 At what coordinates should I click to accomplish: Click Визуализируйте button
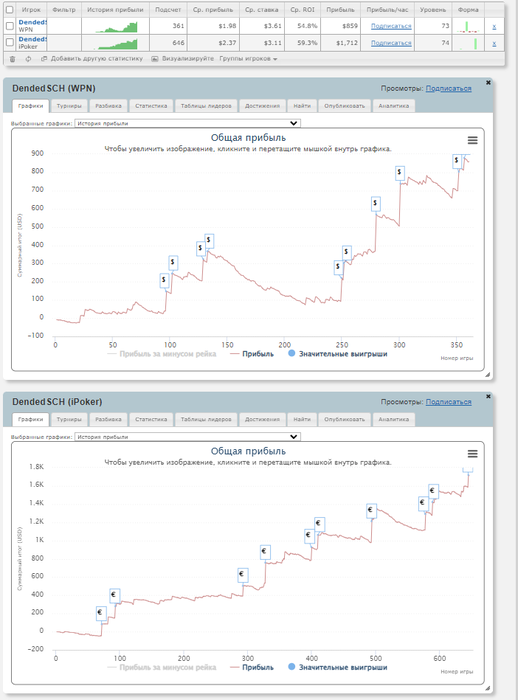click(183, 59)
